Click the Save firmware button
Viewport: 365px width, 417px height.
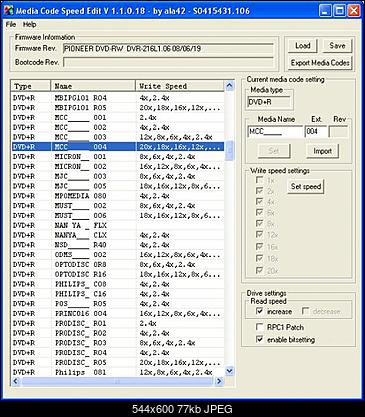pos(337,46)
